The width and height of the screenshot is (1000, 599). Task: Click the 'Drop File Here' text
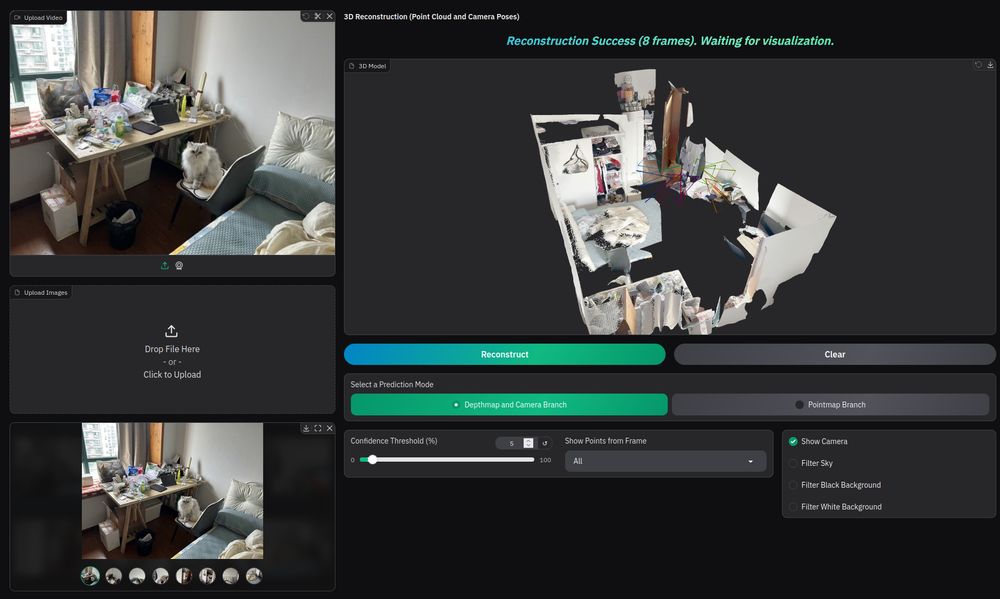click(x=172, y=349)
